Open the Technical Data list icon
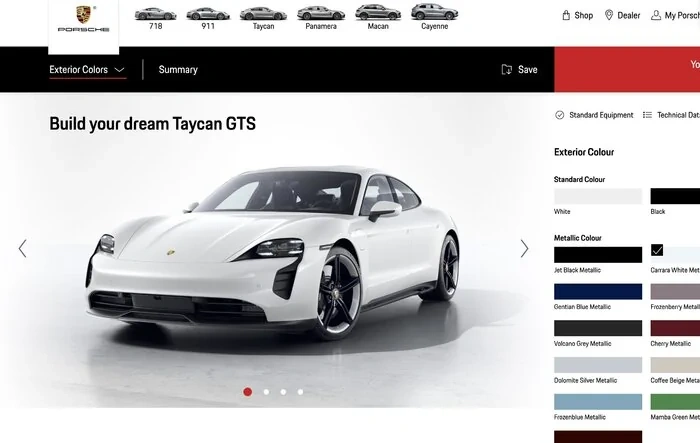 tap(647, 115)
